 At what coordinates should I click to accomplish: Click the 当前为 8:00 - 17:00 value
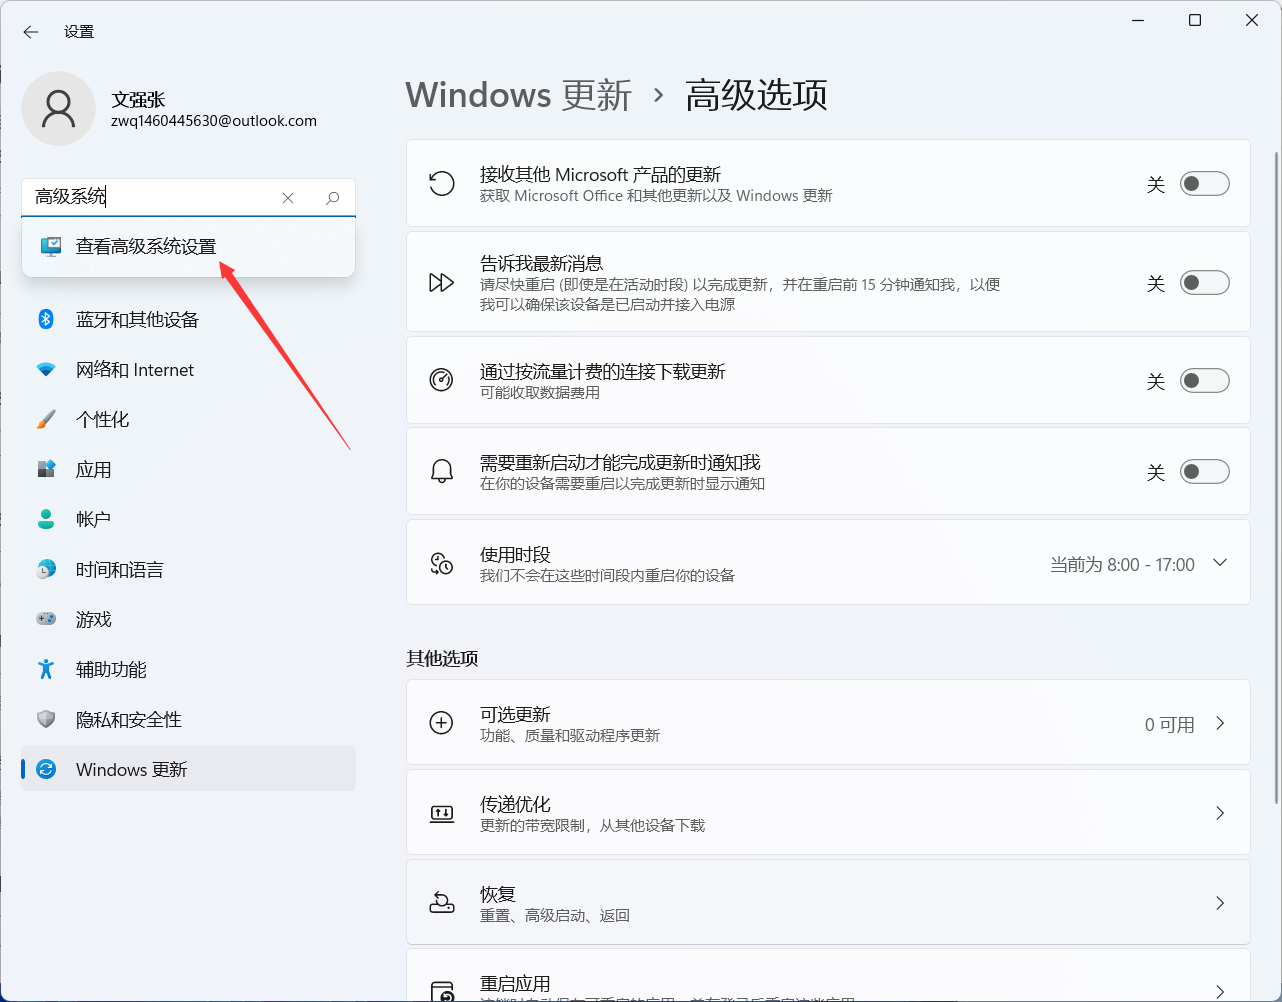click(1122, 565)
